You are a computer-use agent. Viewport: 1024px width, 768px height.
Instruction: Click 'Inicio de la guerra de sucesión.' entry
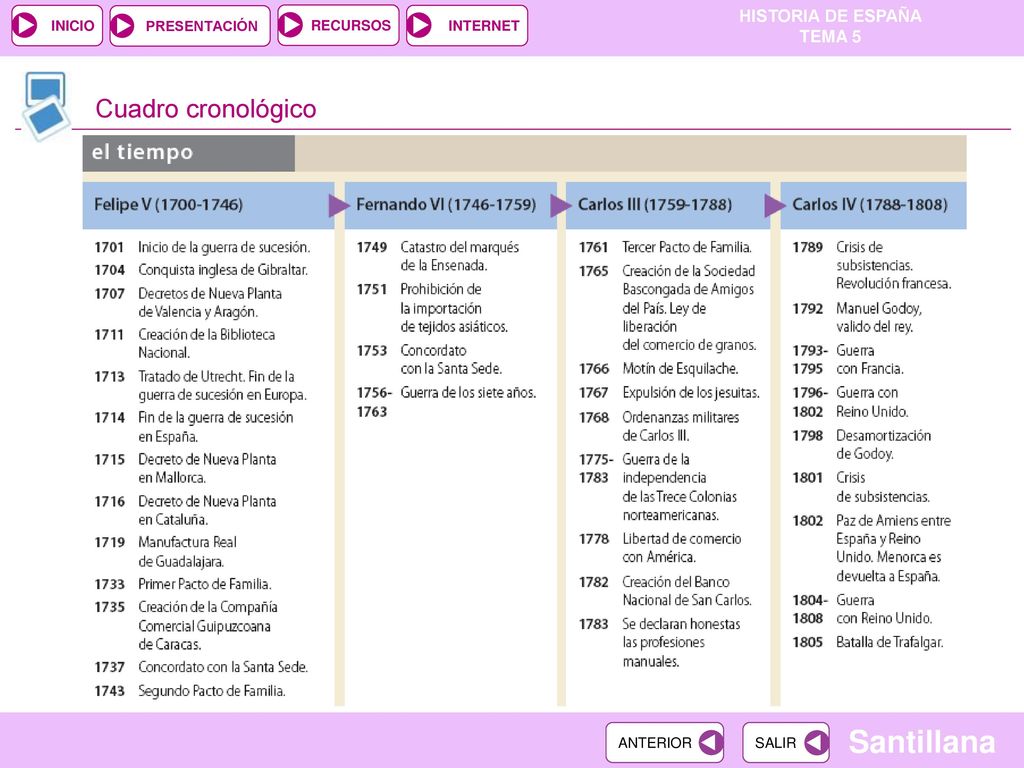(x=224, y=248)
